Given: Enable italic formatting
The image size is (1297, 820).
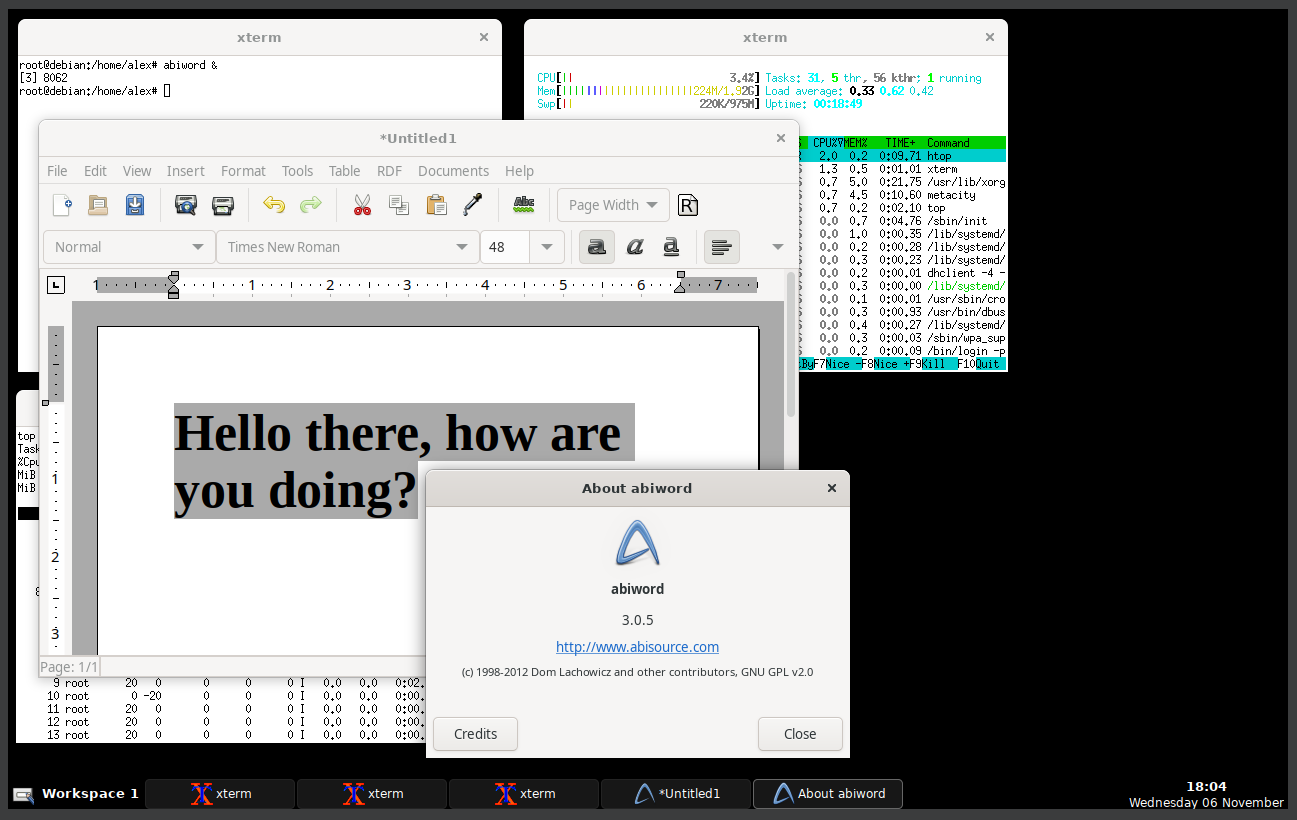Looking at the screenshot, I should point(634,246).
